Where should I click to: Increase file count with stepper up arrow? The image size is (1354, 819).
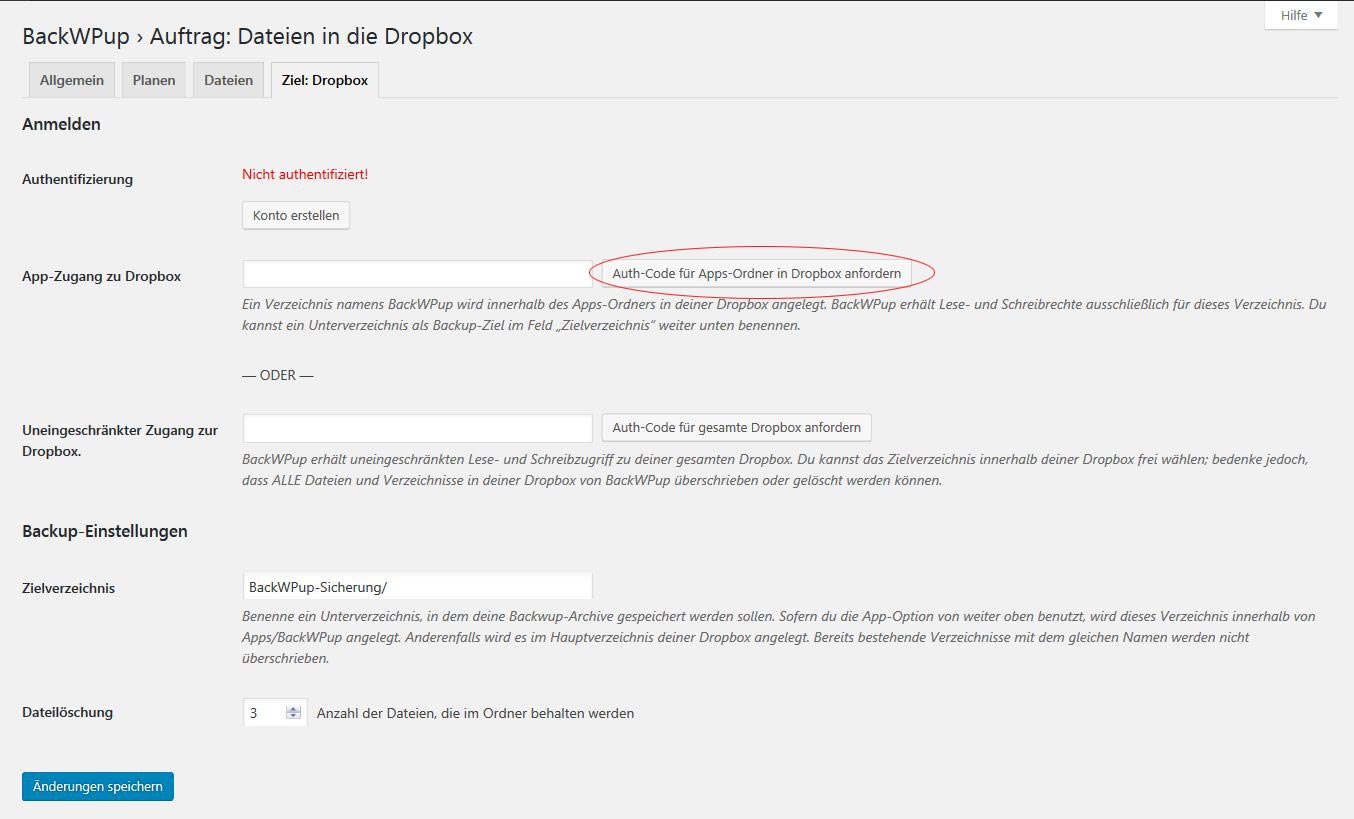(293, 709)
